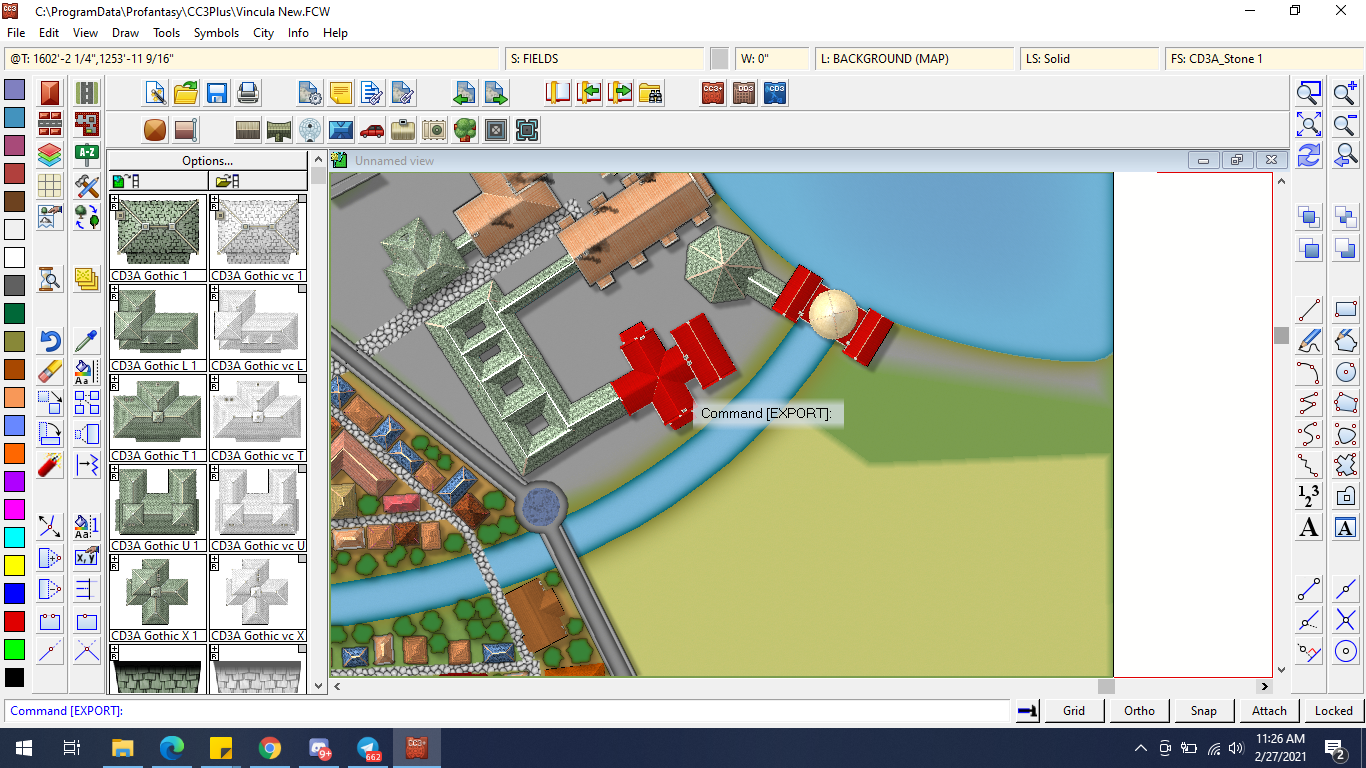1366x768 pixels.
Task: Expand the CD3A Gothic L 1 plus box
Action: [115, 290]
